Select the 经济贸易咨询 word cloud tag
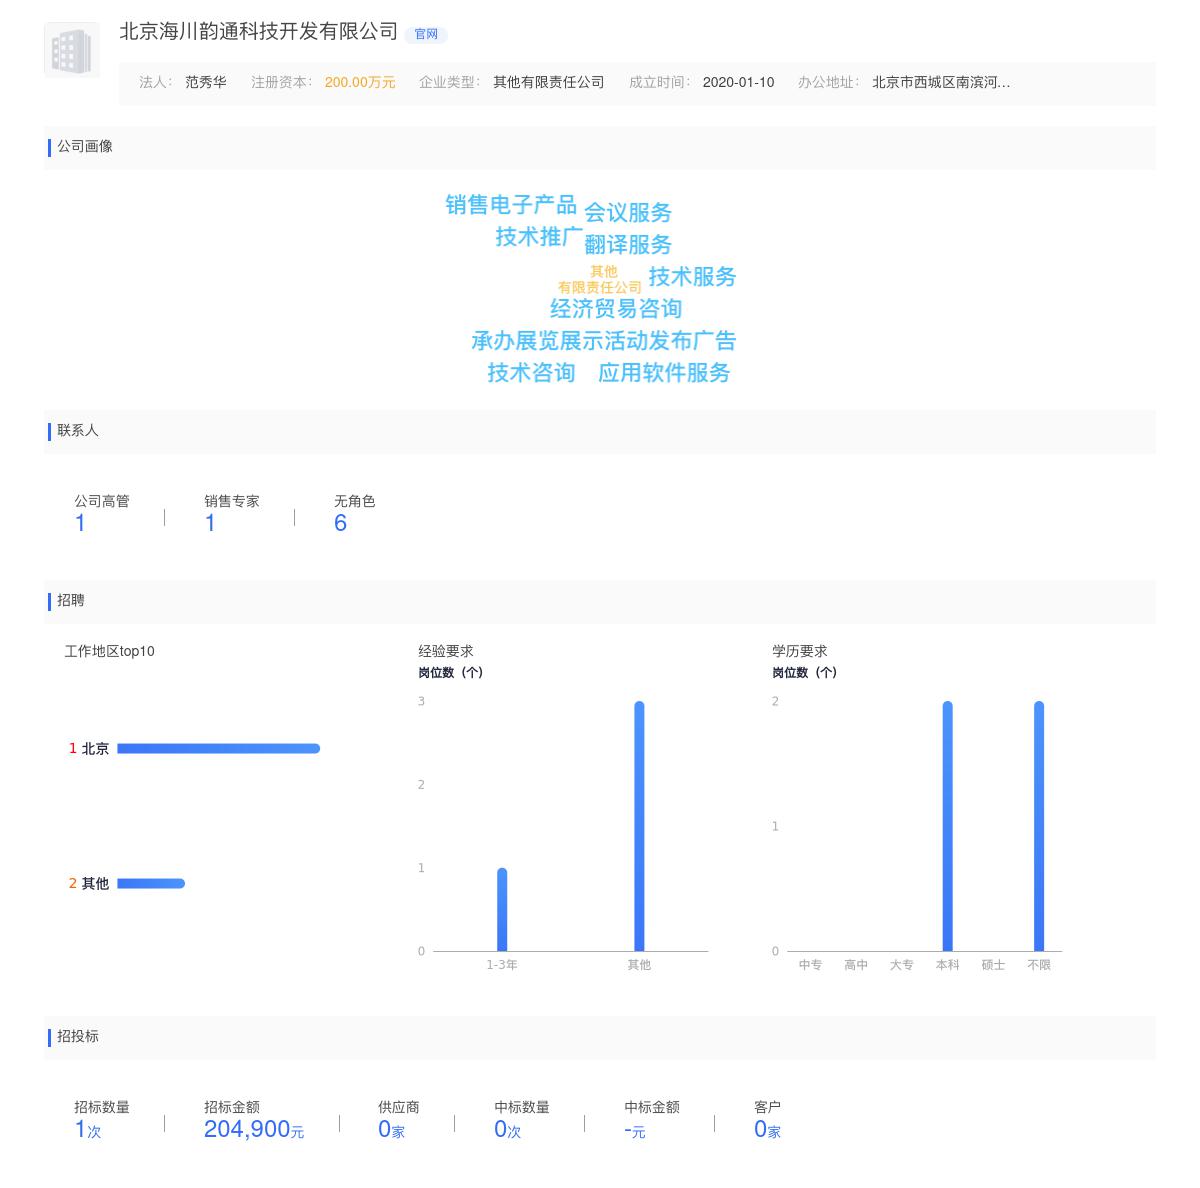 tap(616, 309)
